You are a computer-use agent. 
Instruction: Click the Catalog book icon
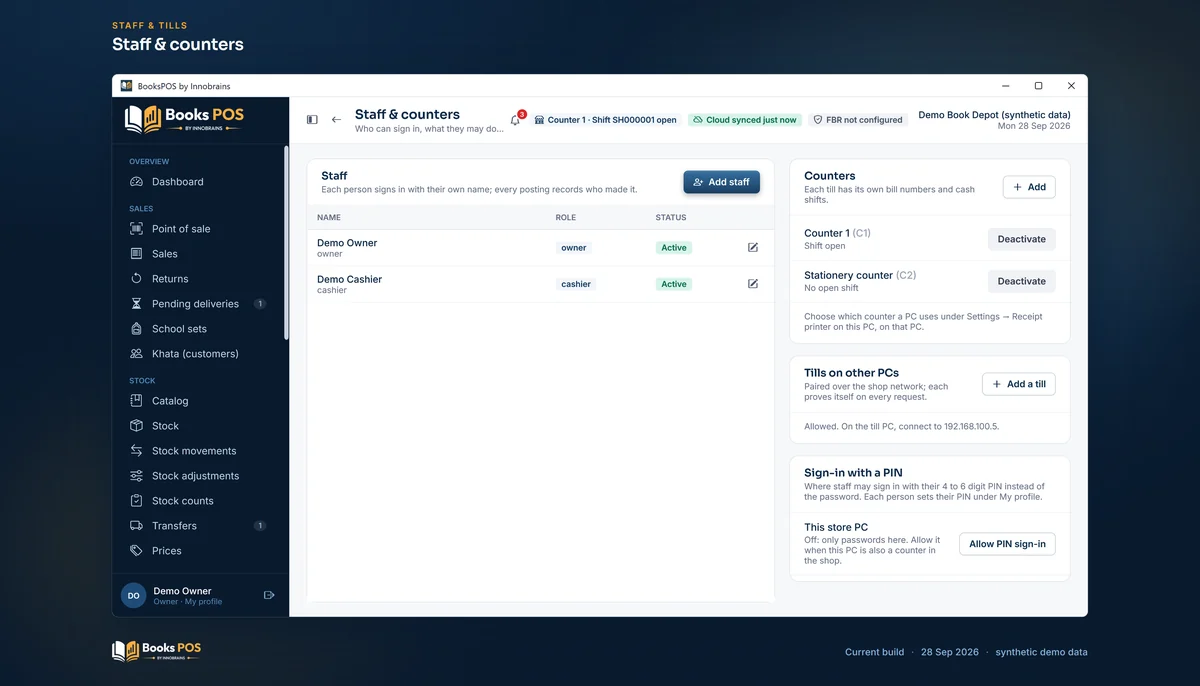click(136, 401)
